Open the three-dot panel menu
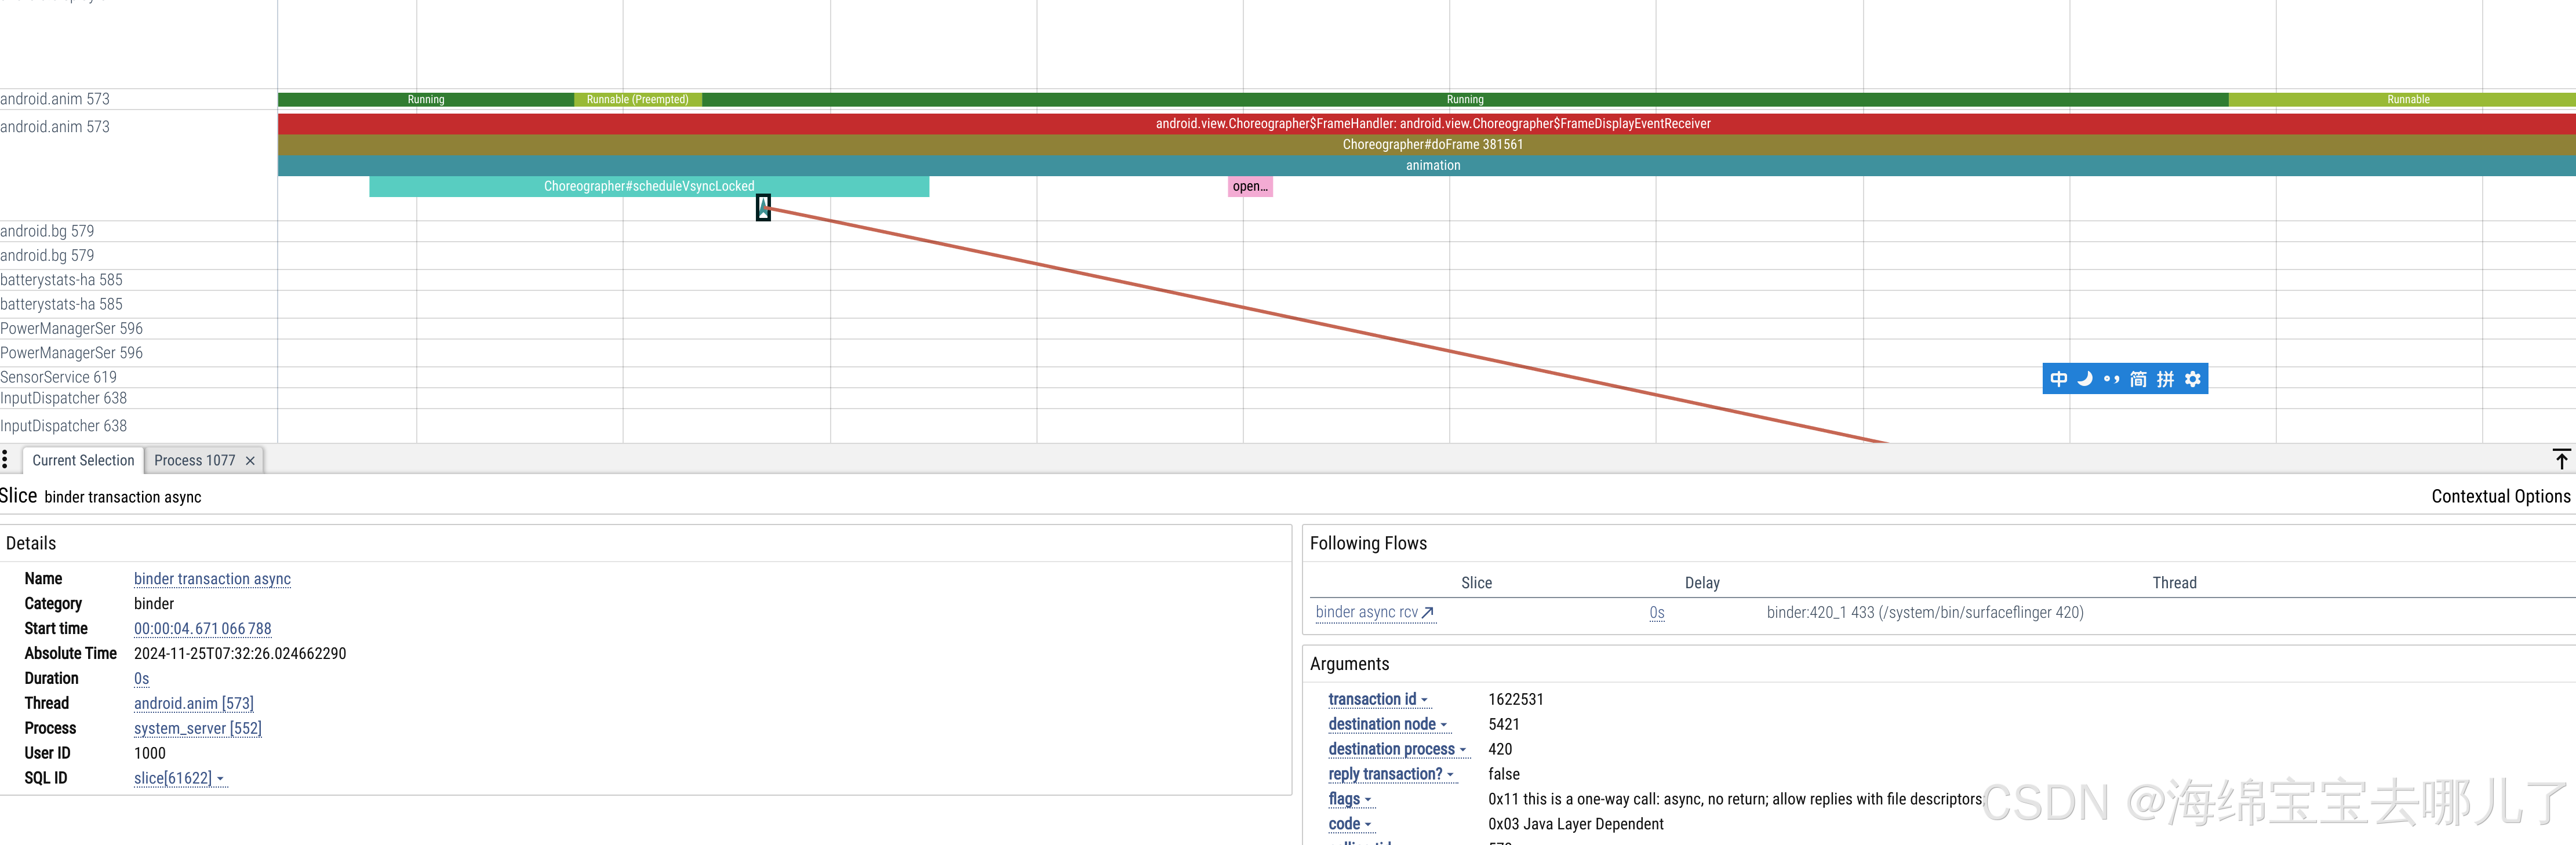The height and width of the screenshot is (845, 2576). click(x=5, y=459)
